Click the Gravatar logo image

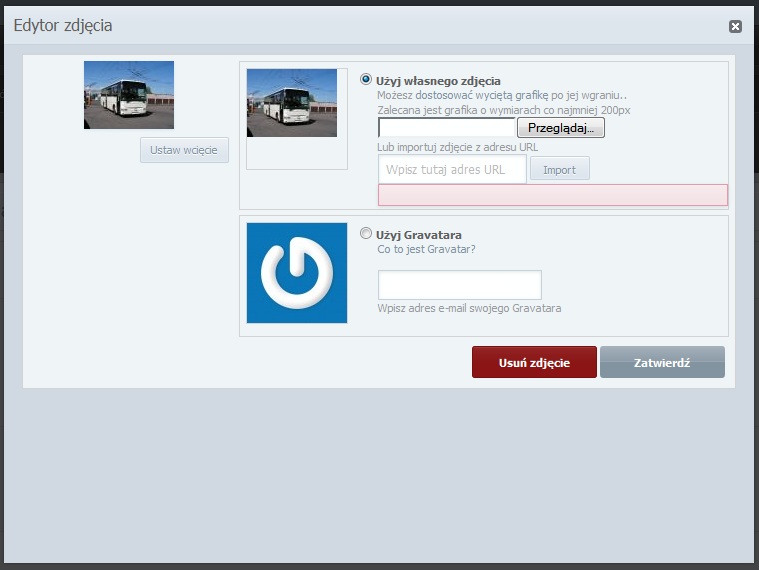(x=297, y=273)
